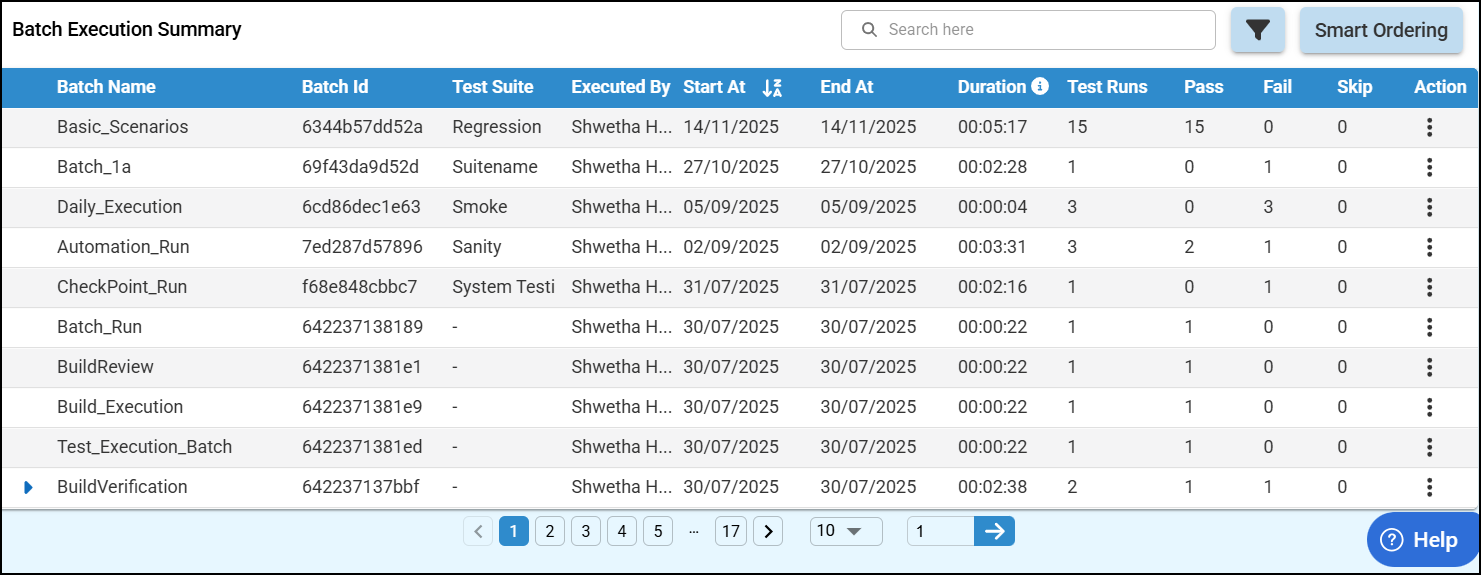Image resolution: width=1481 pixels, height=575 pixels.
Task: Click the go-to-page arrow button
Action: (x=994, y=531)
